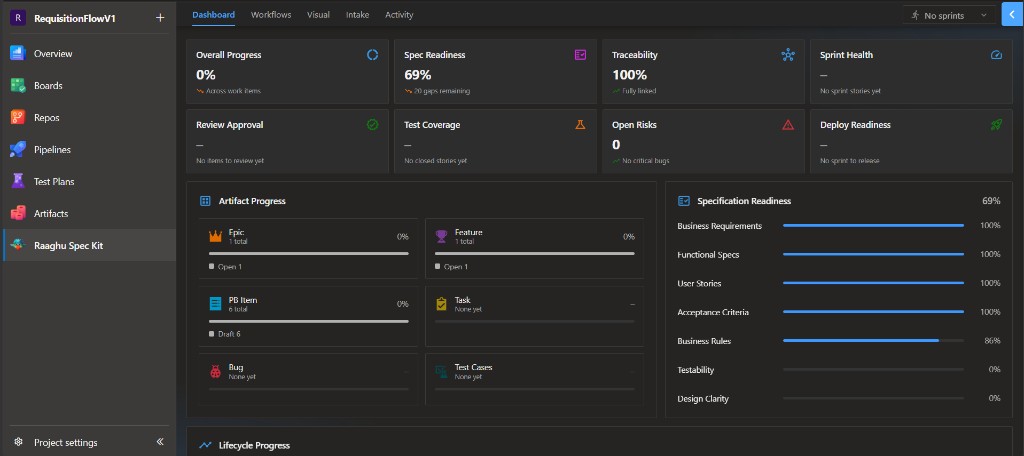Viewport: 1024px width, 456px height.
Task: Collapse the sidebar with the double chevron
Action: (x=160, y=442)
